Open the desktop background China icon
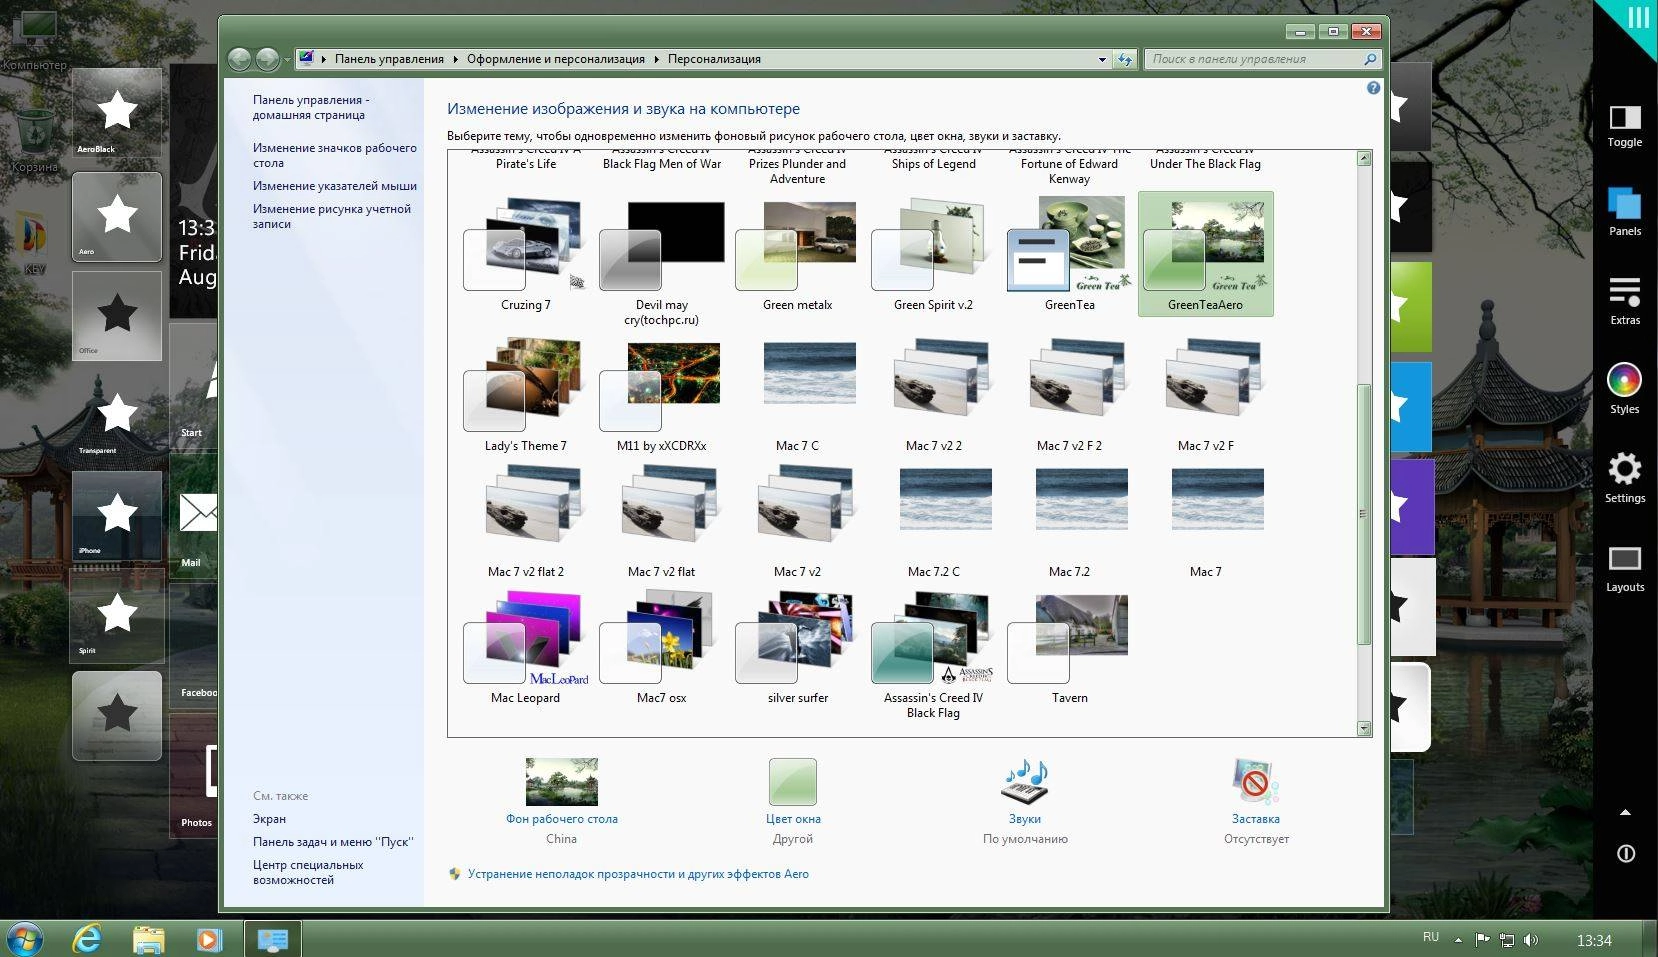The width and height of the screenshot is (1658, 957). (561, 781)
